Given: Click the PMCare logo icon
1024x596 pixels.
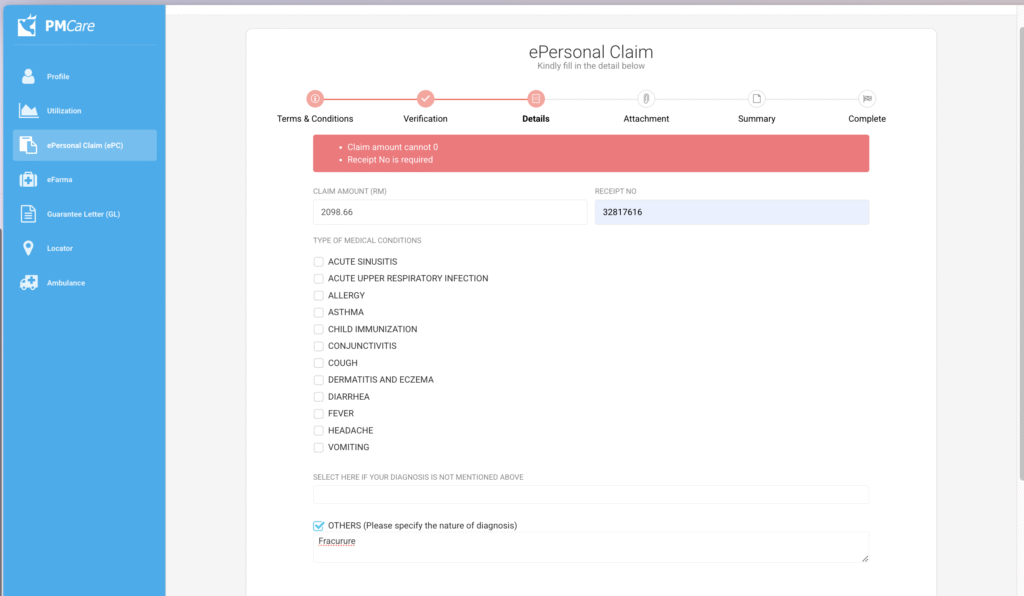Looking at the screenshot, I should [x=28, y=25].
